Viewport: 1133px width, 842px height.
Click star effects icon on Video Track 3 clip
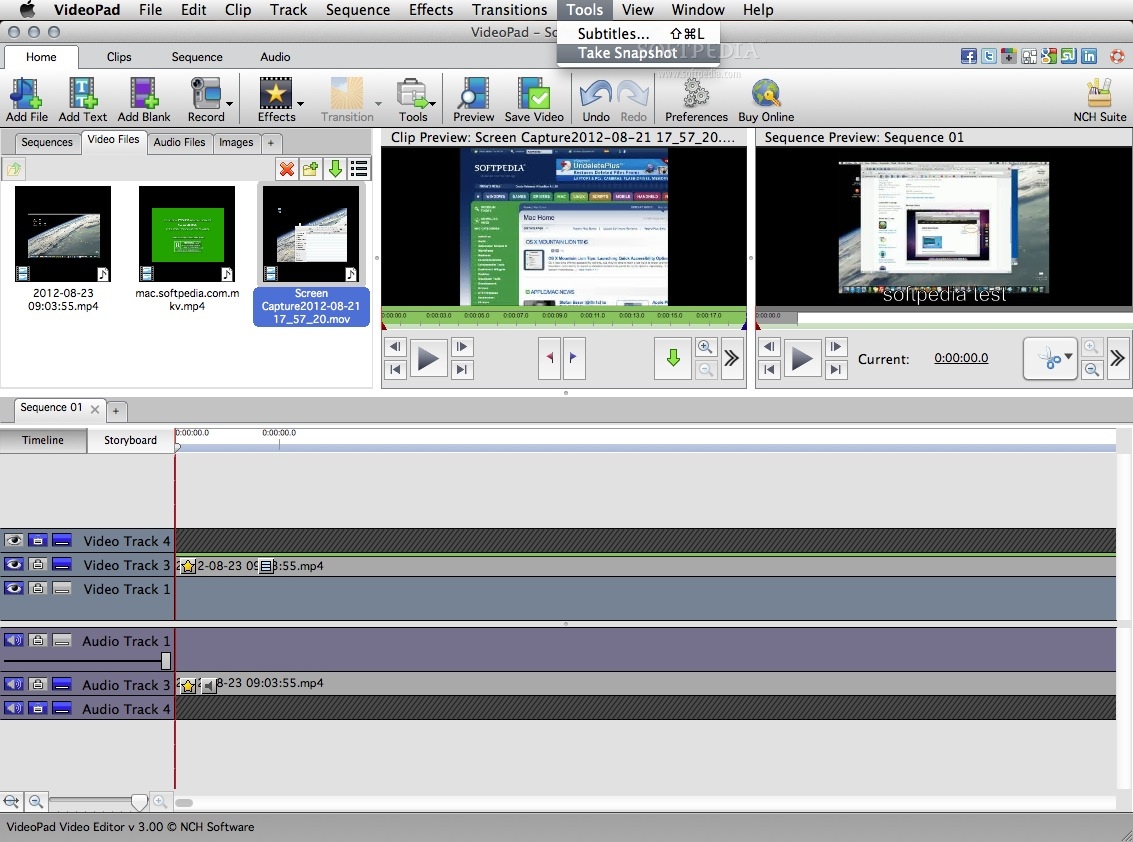coord(188,566)
